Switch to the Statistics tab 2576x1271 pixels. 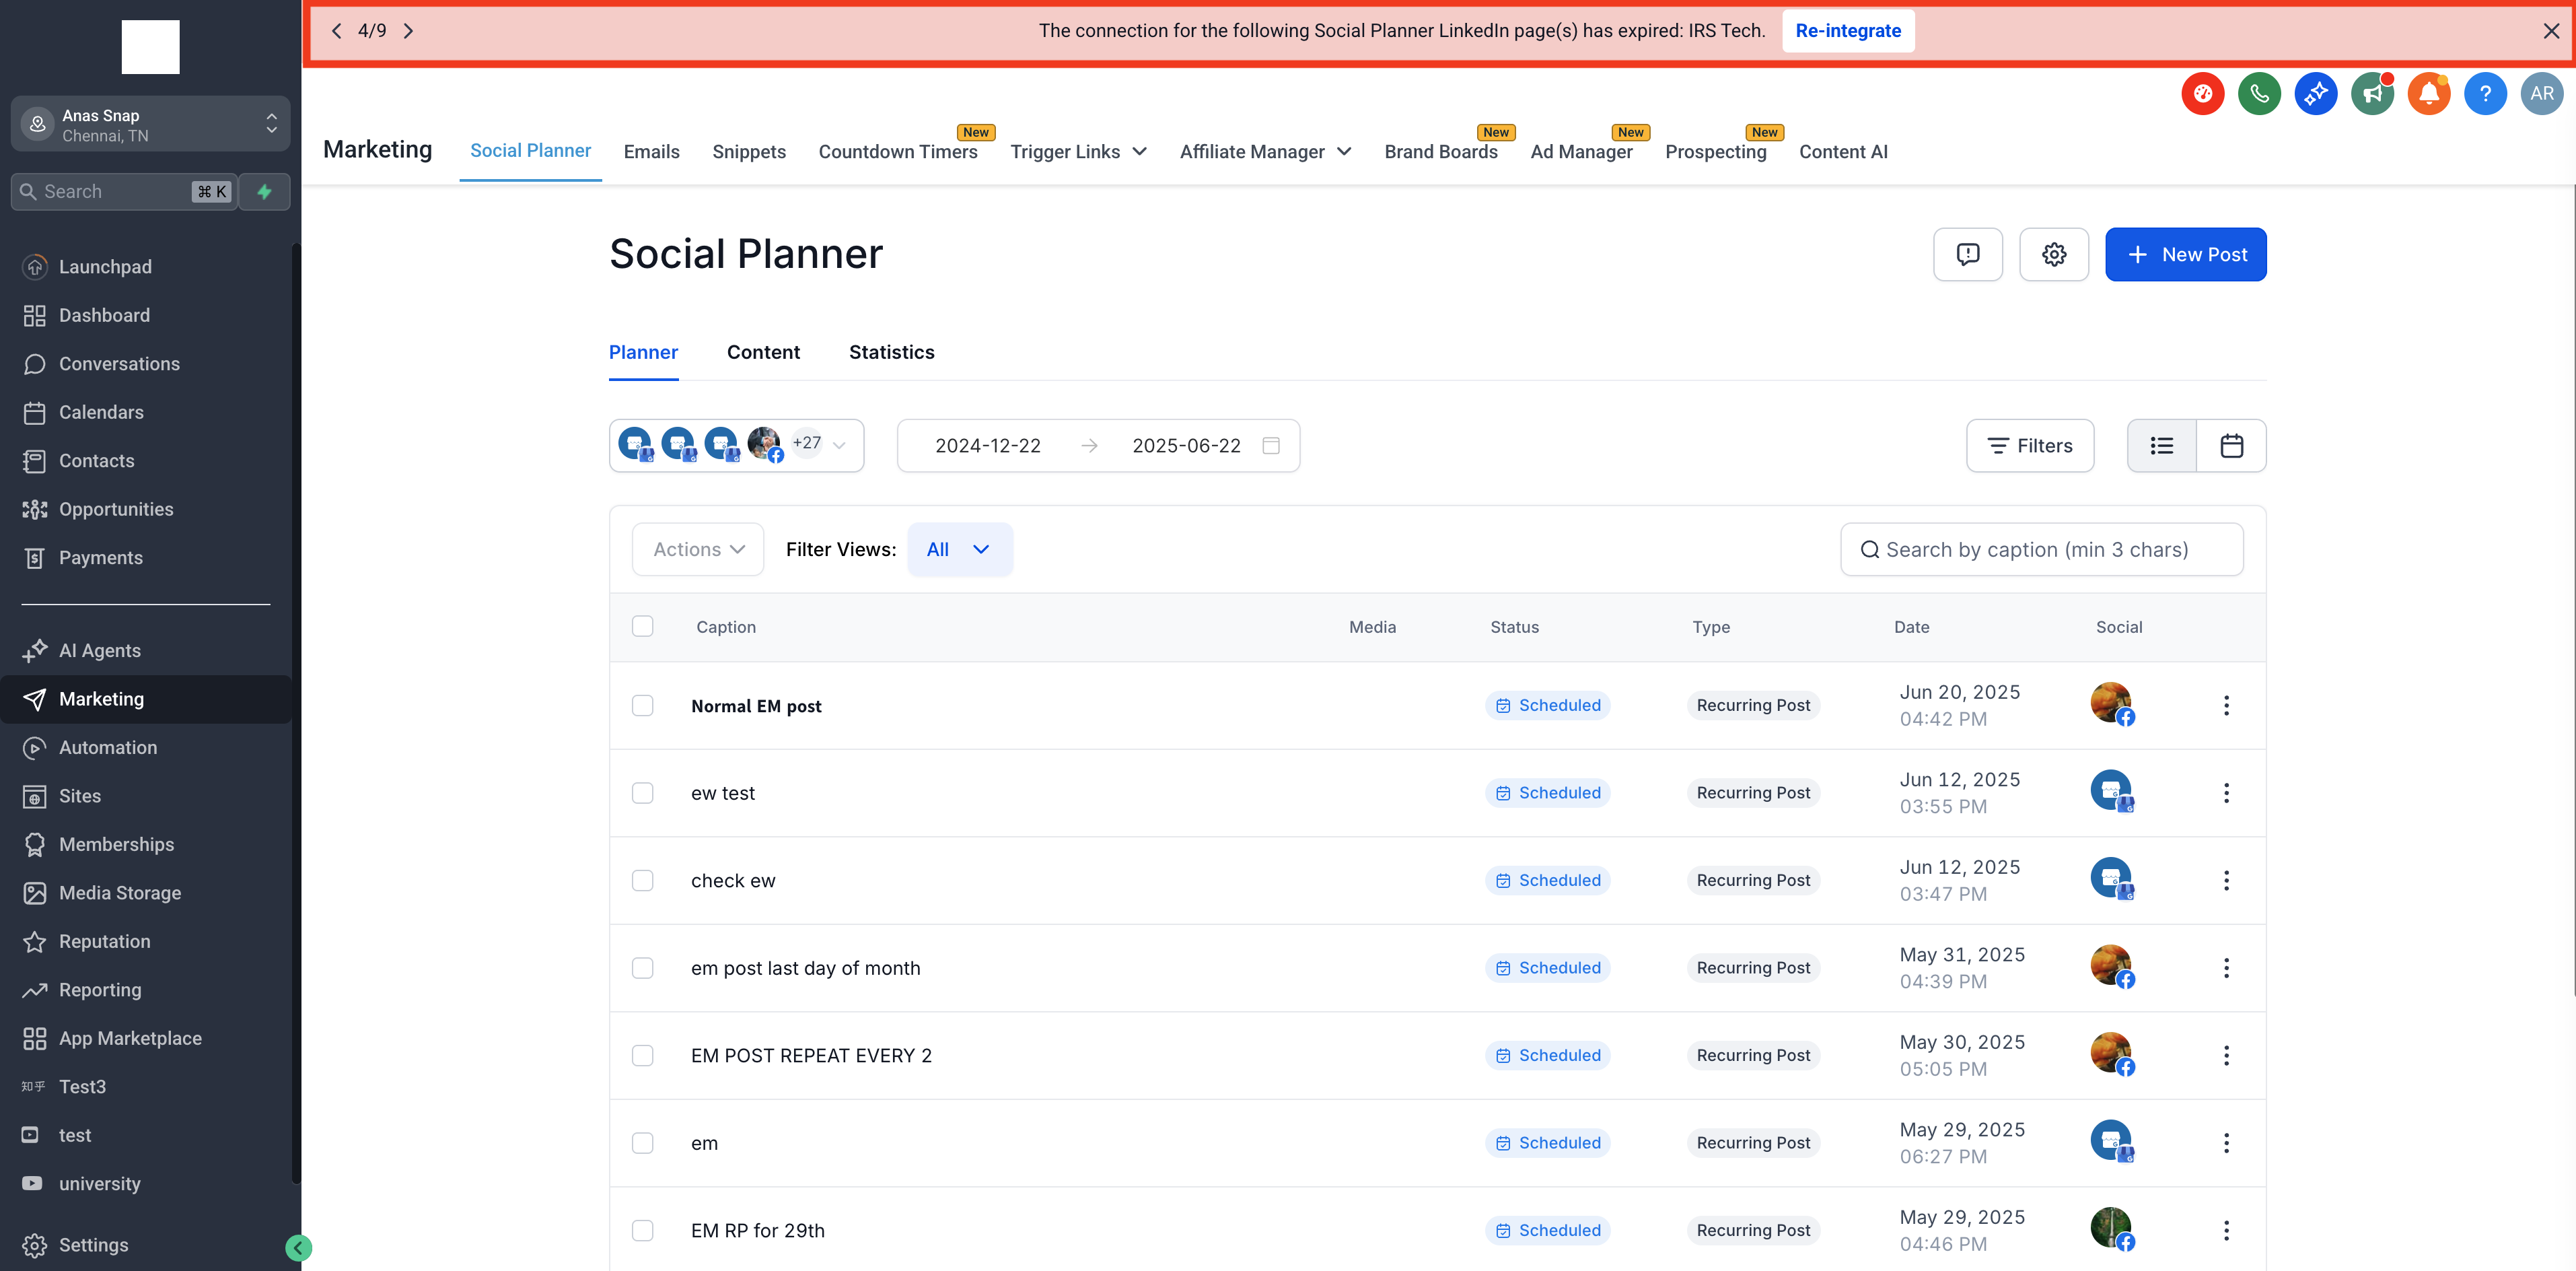891,353
